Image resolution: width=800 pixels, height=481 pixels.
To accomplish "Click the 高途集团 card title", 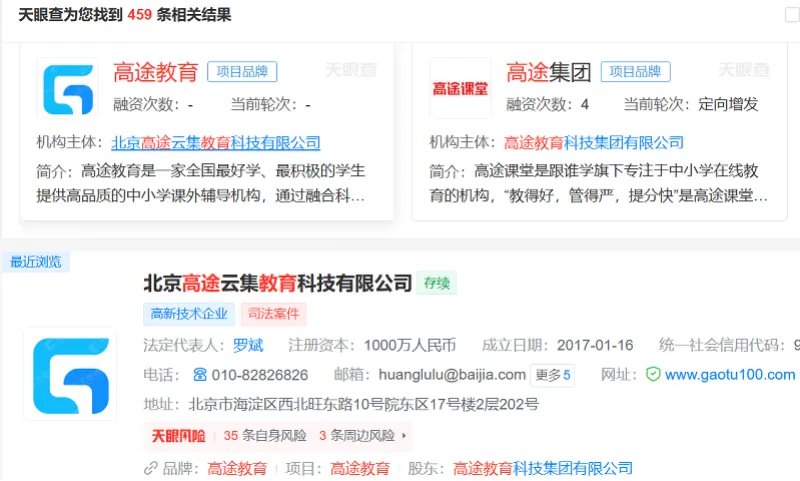I will point(548,72).
